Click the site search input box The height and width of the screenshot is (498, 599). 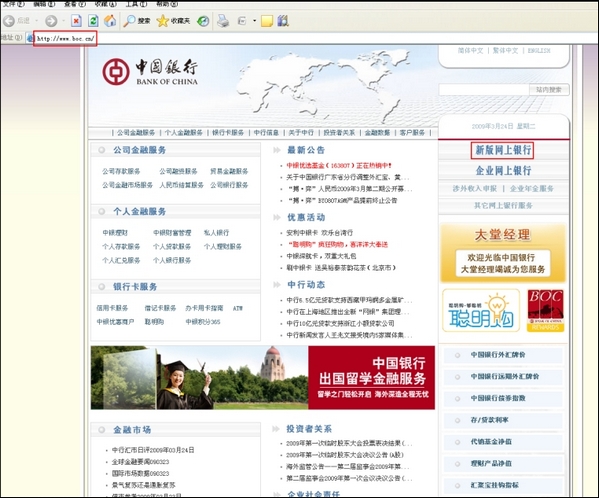[x=484, y=90]
